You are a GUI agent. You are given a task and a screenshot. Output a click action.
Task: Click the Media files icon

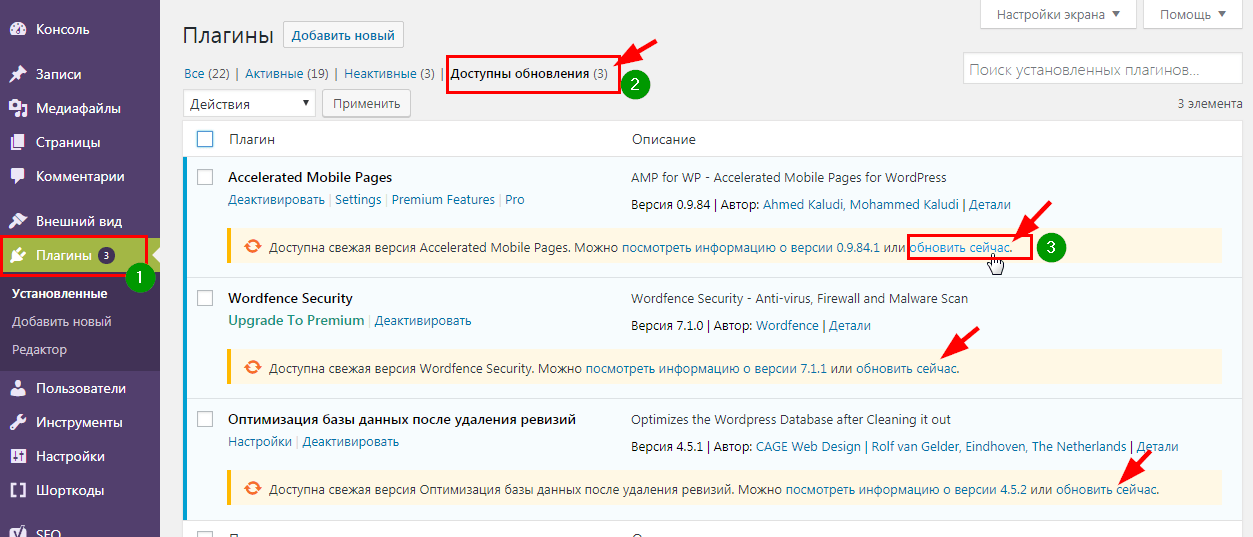tap(18, 109)
